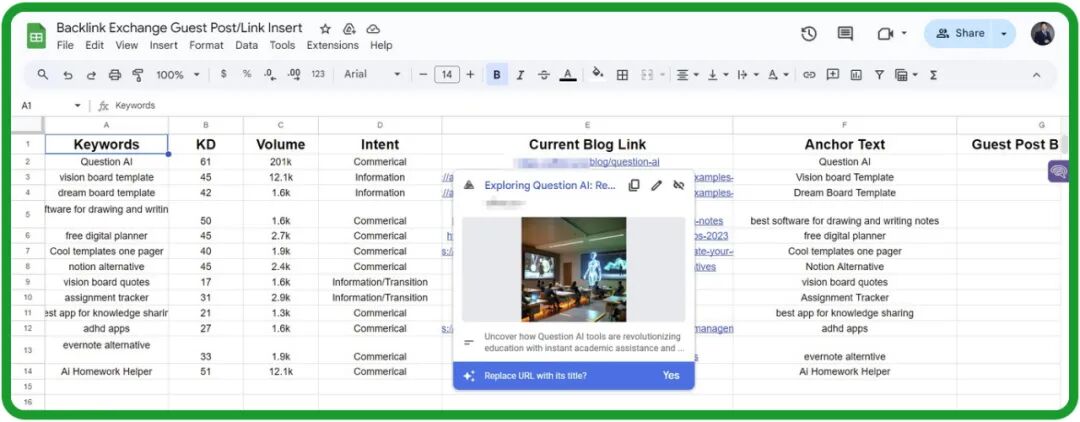This screenshot has height=422, width=1080.
Task: Toggle bold formatting
Action: point(497,75)
